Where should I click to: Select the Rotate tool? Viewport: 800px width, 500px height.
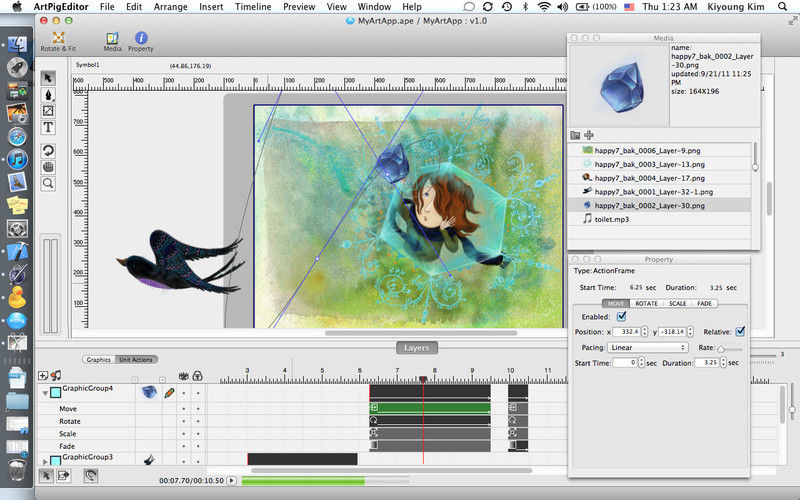click(x=48, y=151)
